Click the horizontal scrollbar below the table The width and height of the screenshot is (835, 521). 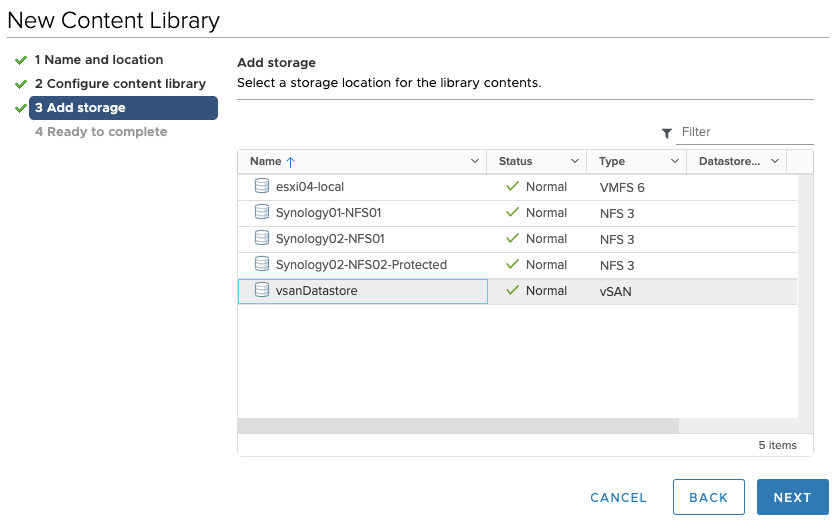point(458,426)
